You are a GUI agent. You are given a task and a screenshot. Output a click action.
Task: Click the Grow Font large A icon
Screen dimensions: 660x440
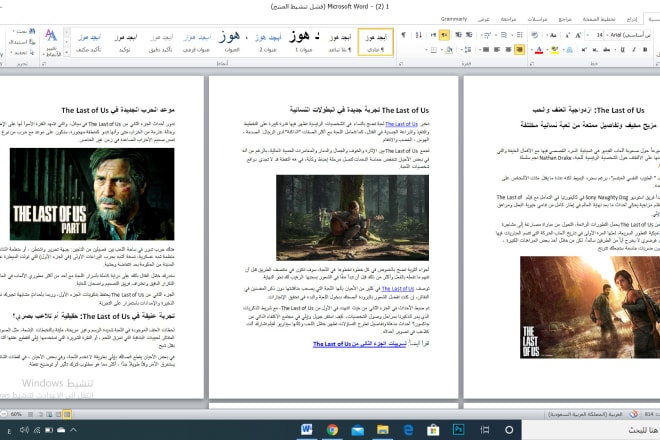click(x=578, y=35)
